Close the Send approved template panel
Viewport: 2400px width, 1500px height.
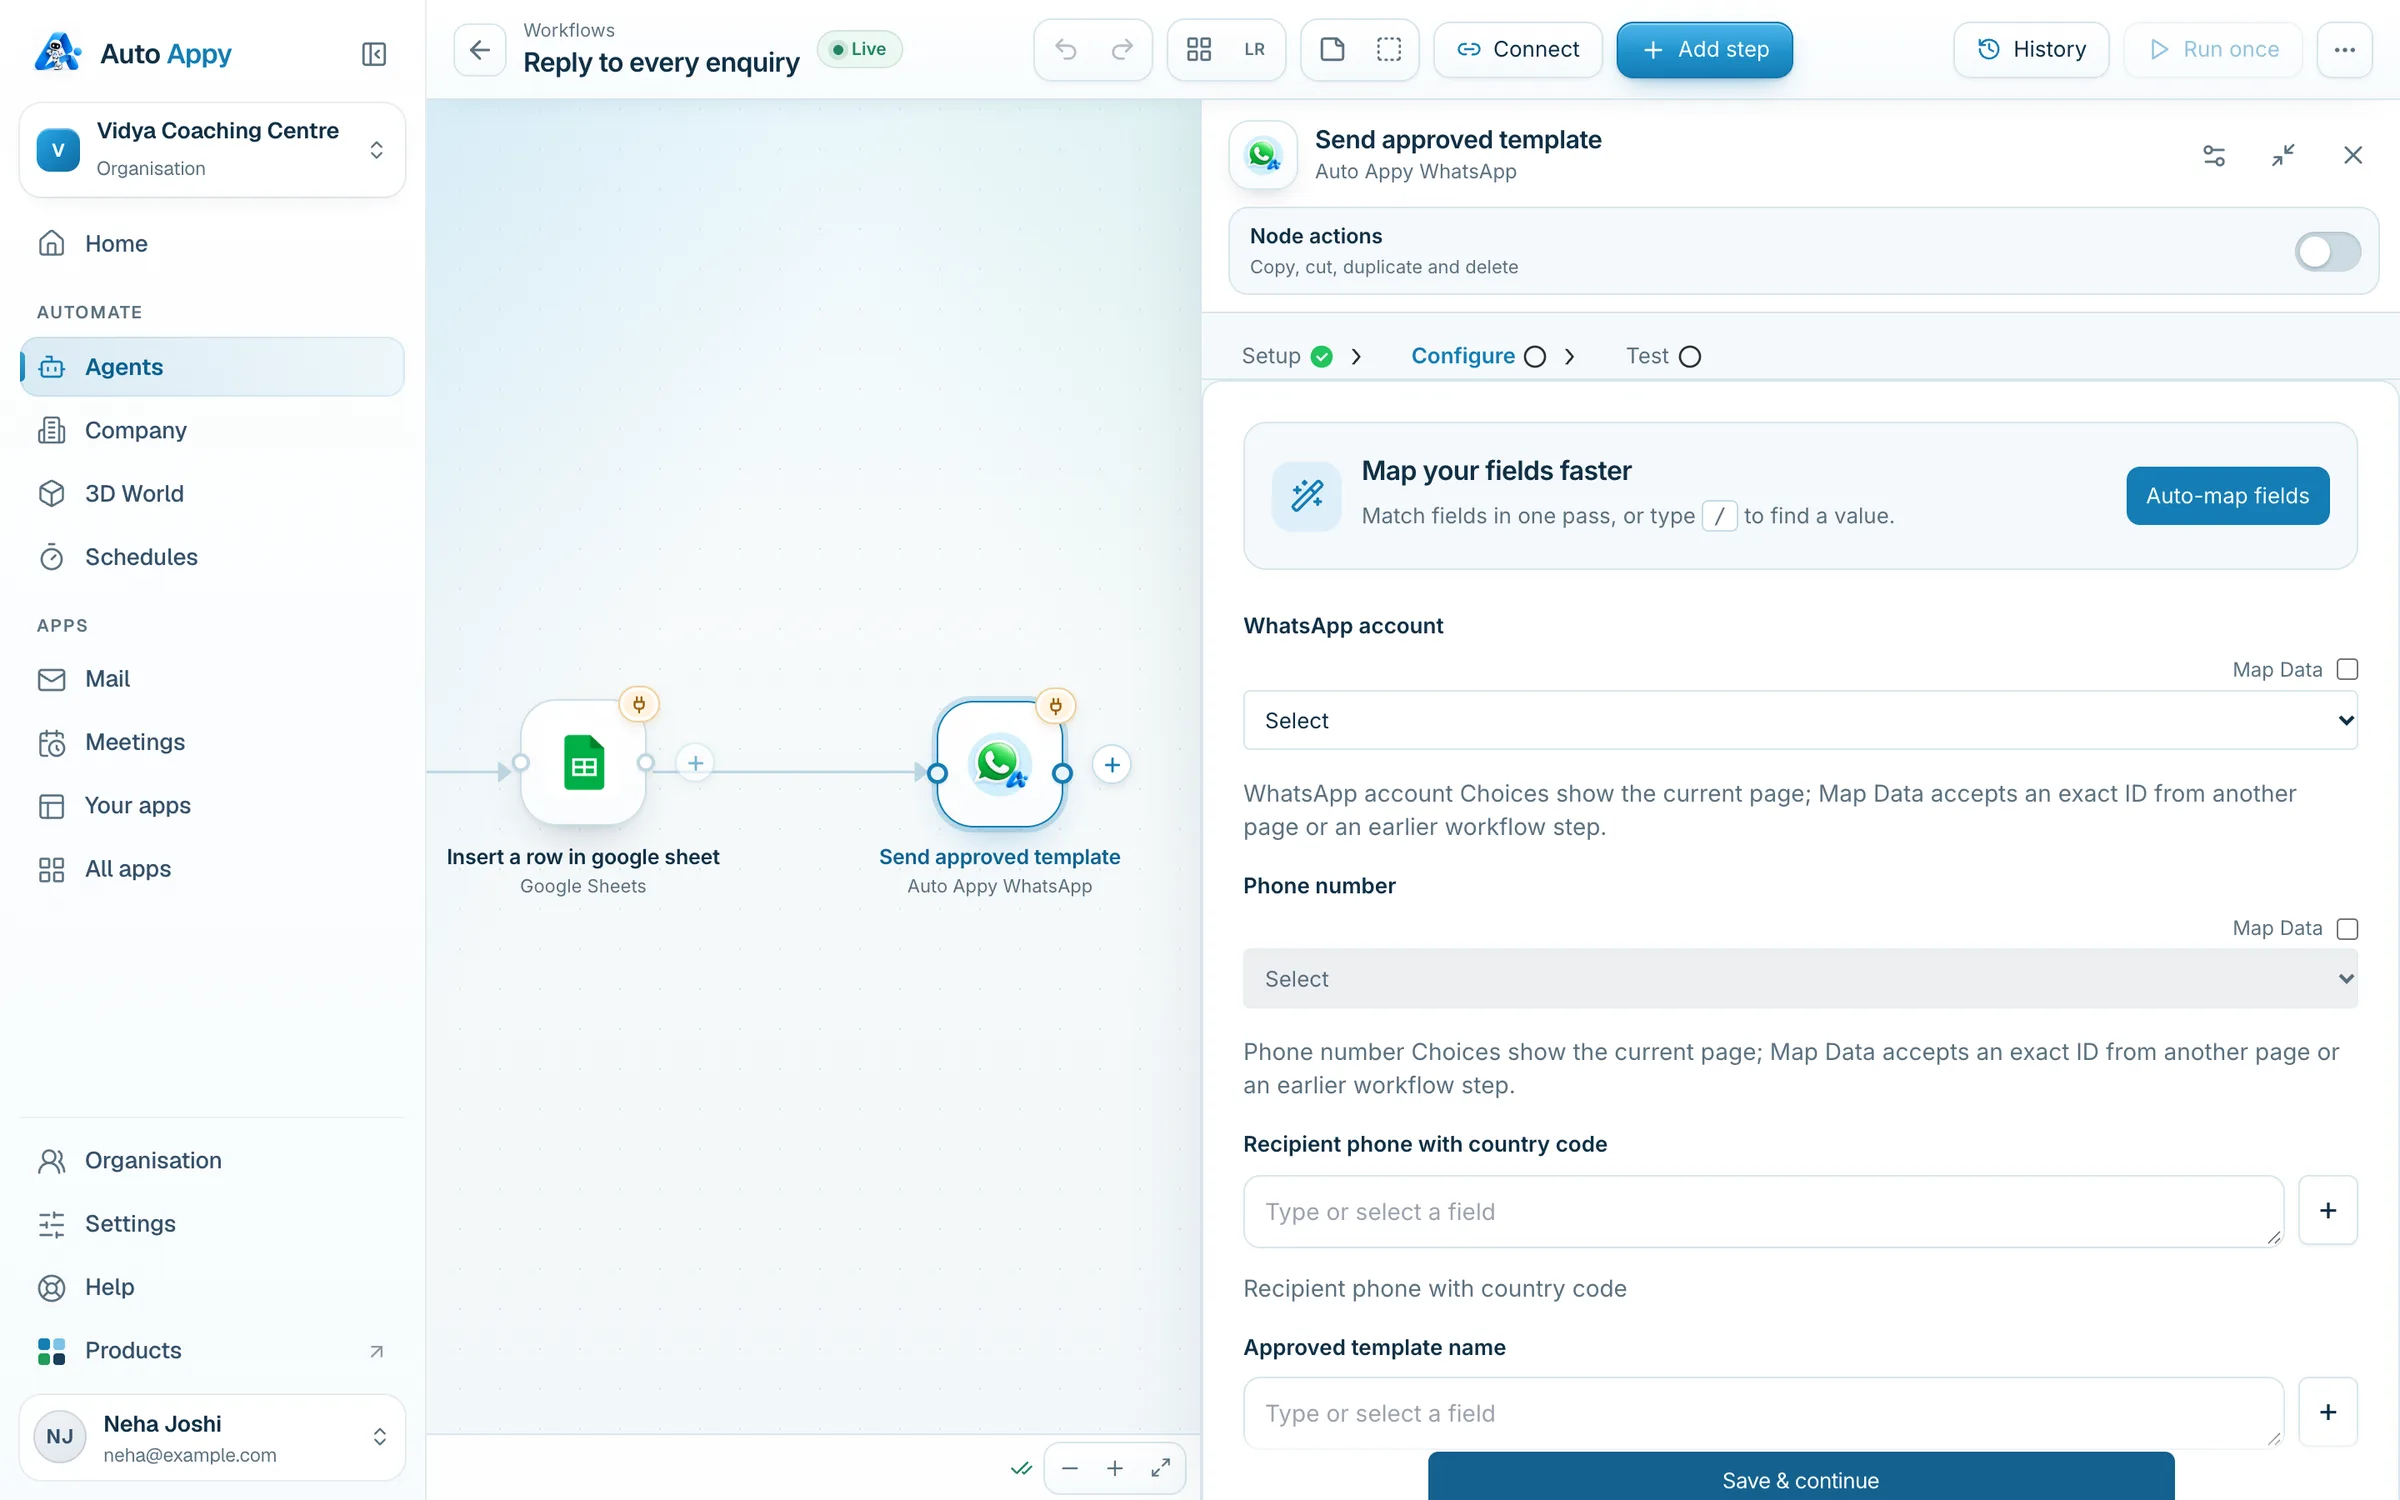click(2353, 155)
